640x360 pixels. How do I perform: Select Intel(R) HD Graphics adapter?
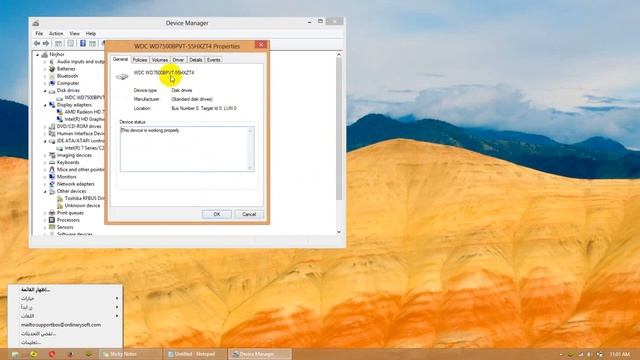pyautogui.click(x=84, y=119)
